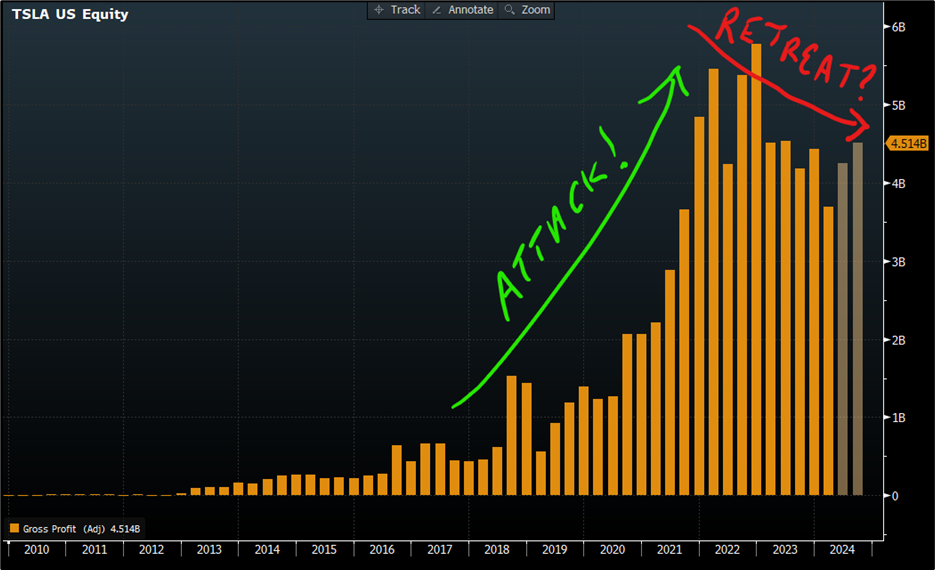Click the orange Gross Profit legend swatch

click(14, 528)
